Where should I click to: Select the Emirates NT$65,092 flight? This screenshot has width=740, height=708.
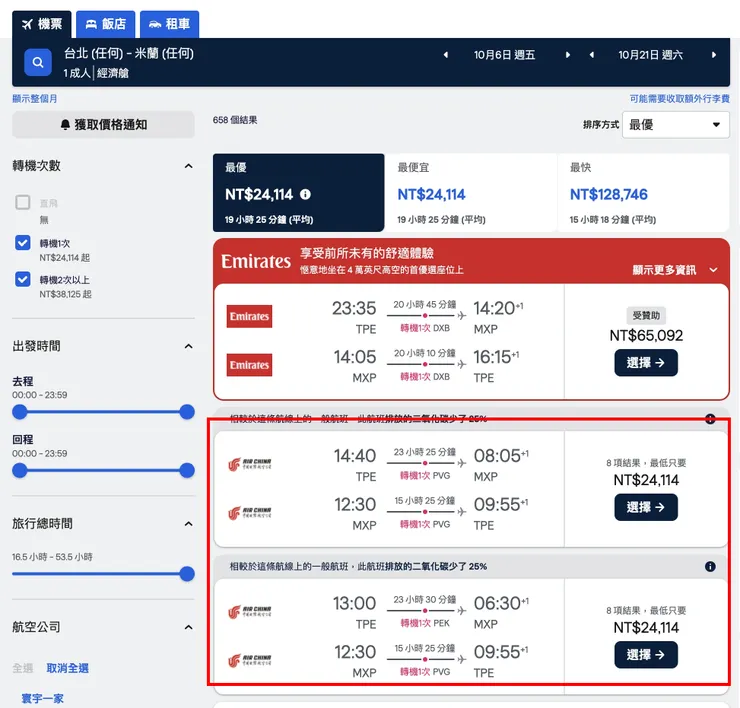pyautogui.click(x=646, y=362)
